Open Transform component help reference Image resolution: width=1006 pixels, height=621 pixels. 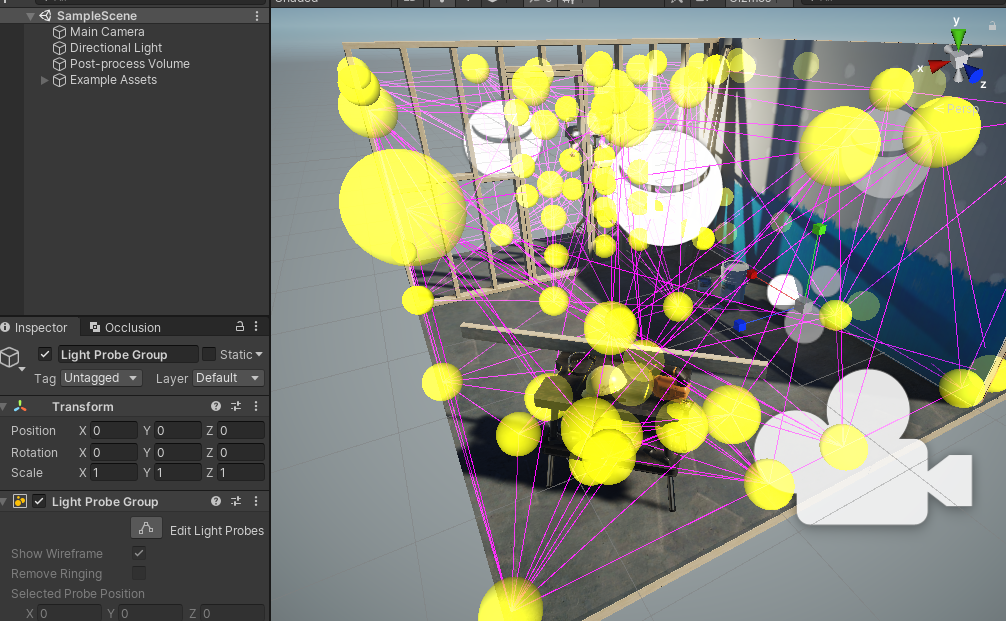click(x=216, y=406)
